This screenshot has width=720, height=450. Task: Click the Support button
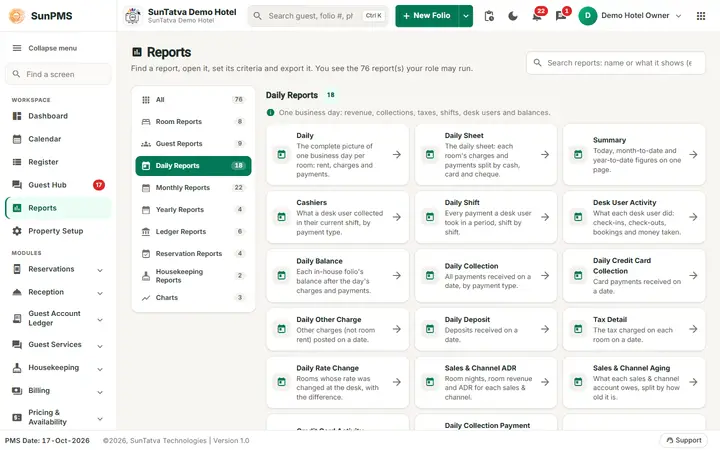pos(684,440)
